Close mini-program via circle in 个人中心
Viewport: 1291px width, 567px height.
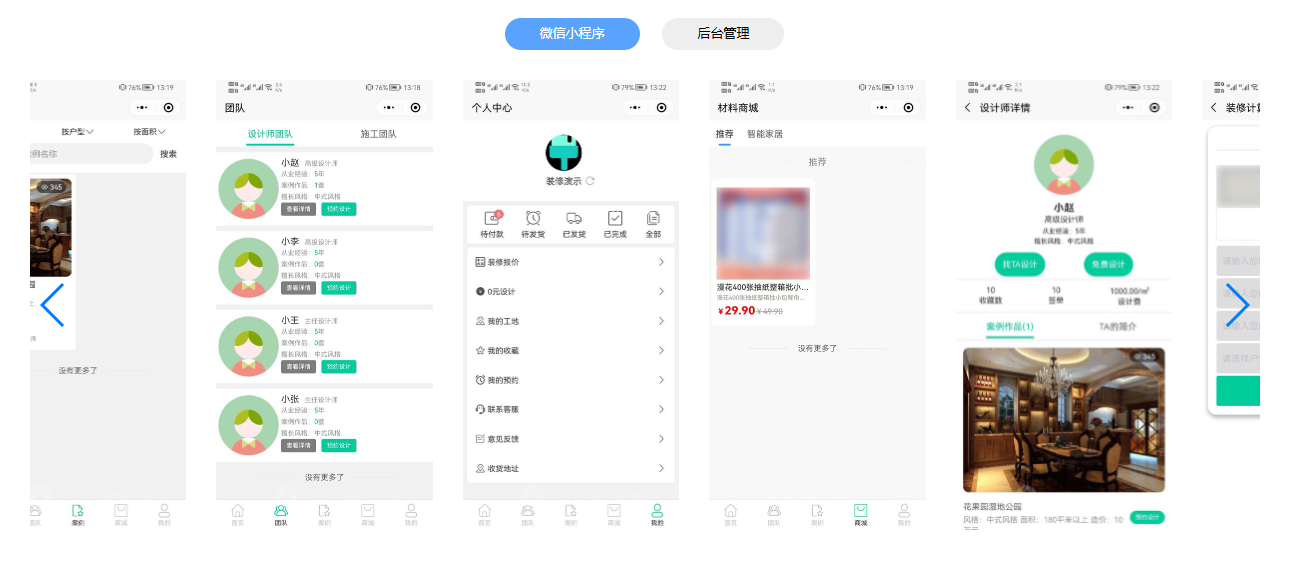pyautogui.click(x=662, y=107)
